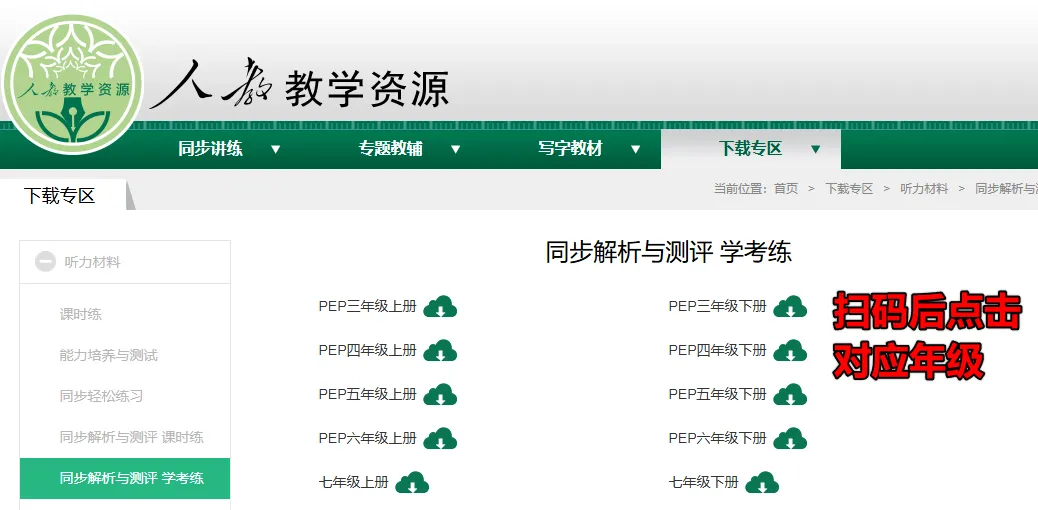Image resolution: width=1038 pixels, height=510 pixels.
Task: Go to 首页 in the breadcrumb
Action: (786, 189)
